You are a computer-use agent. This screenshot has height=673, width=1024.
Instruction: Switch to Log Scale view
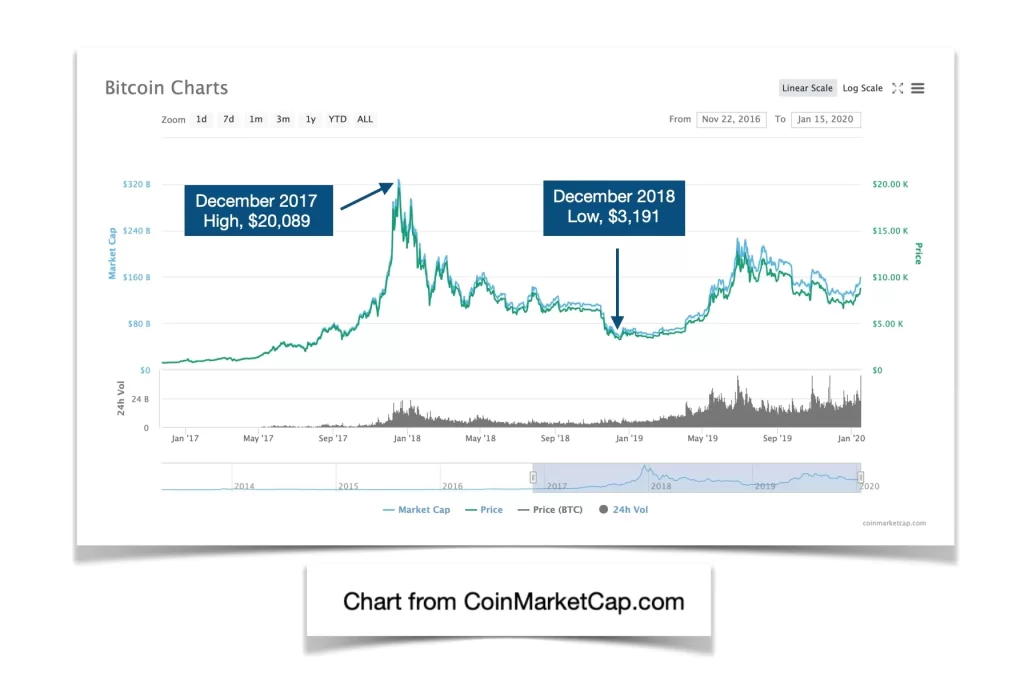862,88
